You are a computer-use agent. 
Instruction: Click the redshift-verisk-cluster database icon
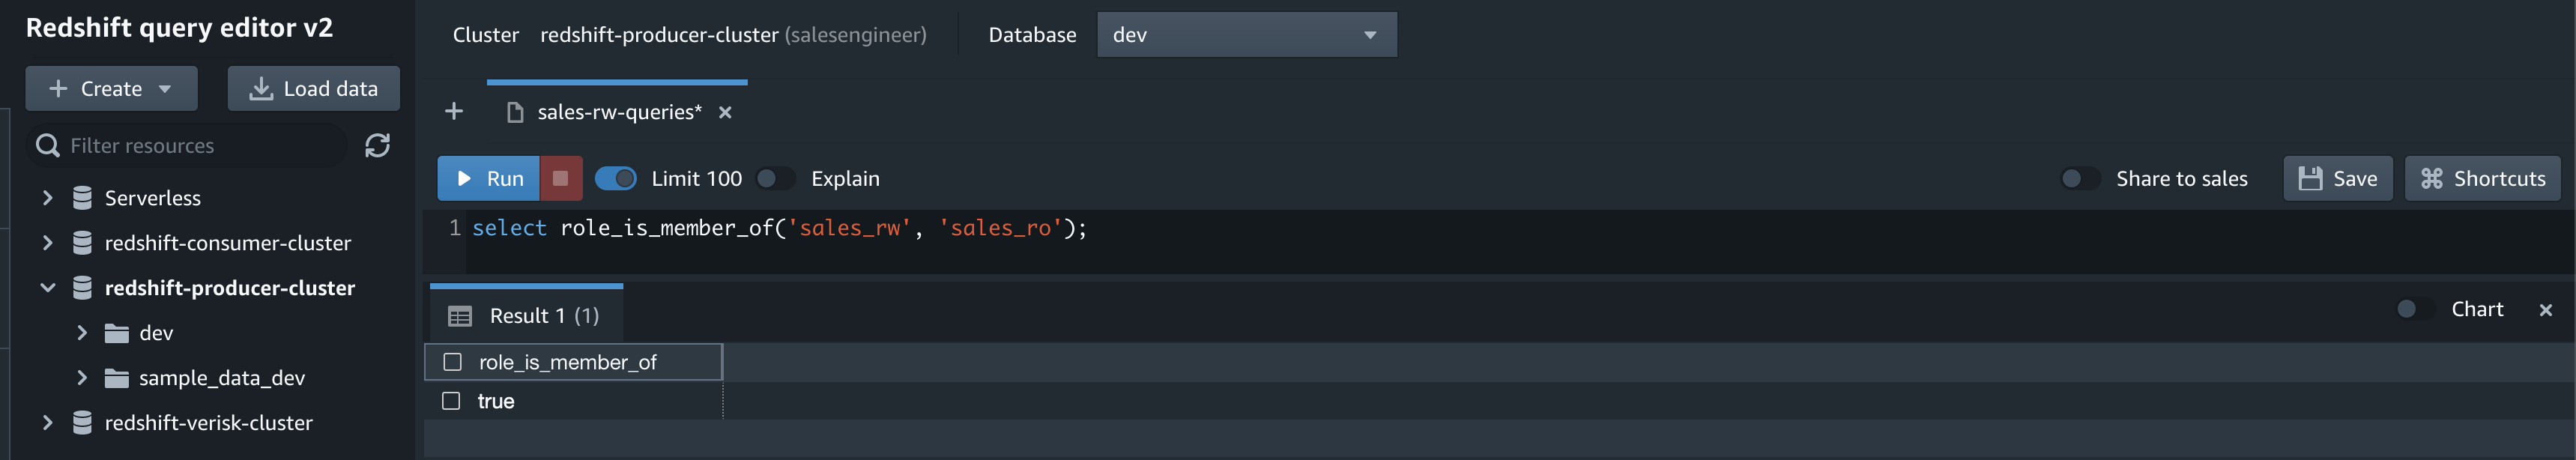(83, 423)
